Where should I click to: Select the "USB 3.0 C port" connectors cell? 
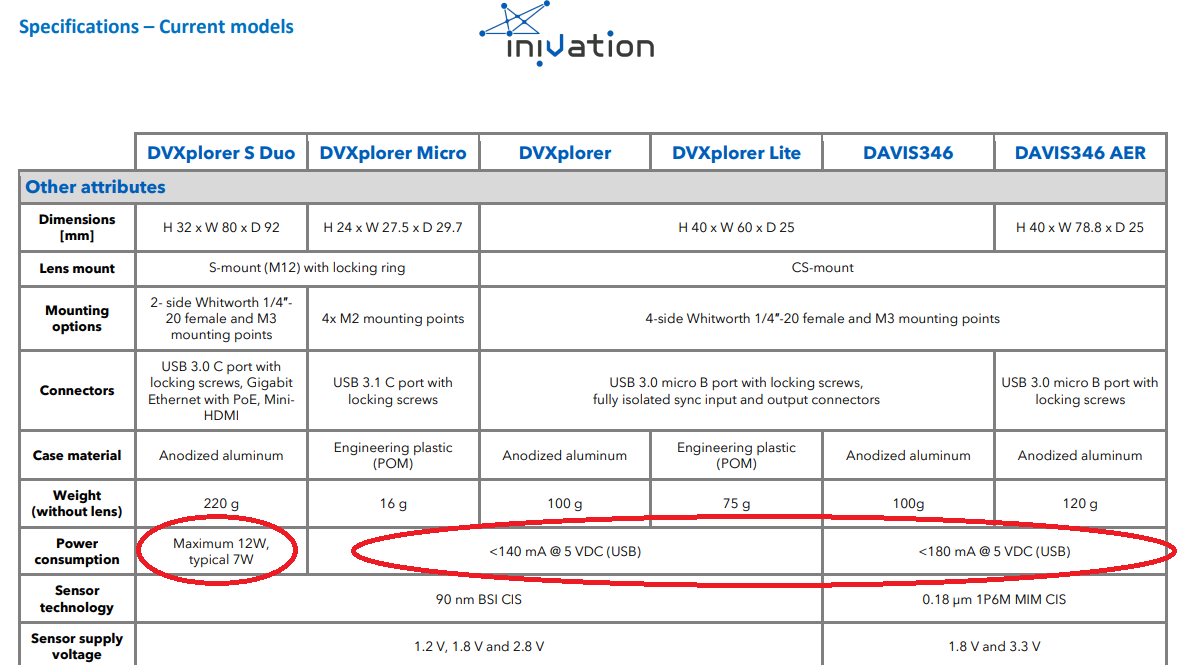221,391
